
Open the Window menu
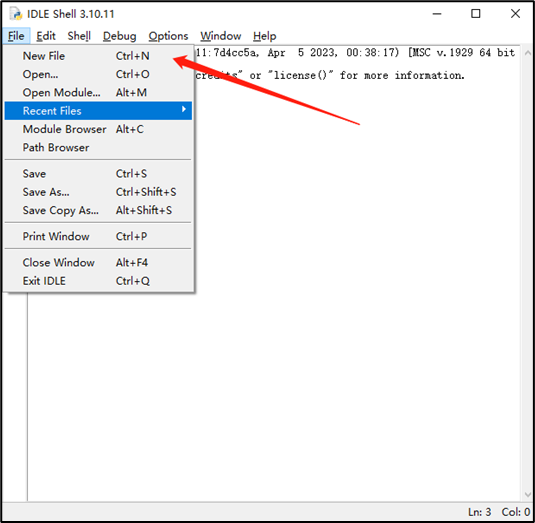pos(220,36)
